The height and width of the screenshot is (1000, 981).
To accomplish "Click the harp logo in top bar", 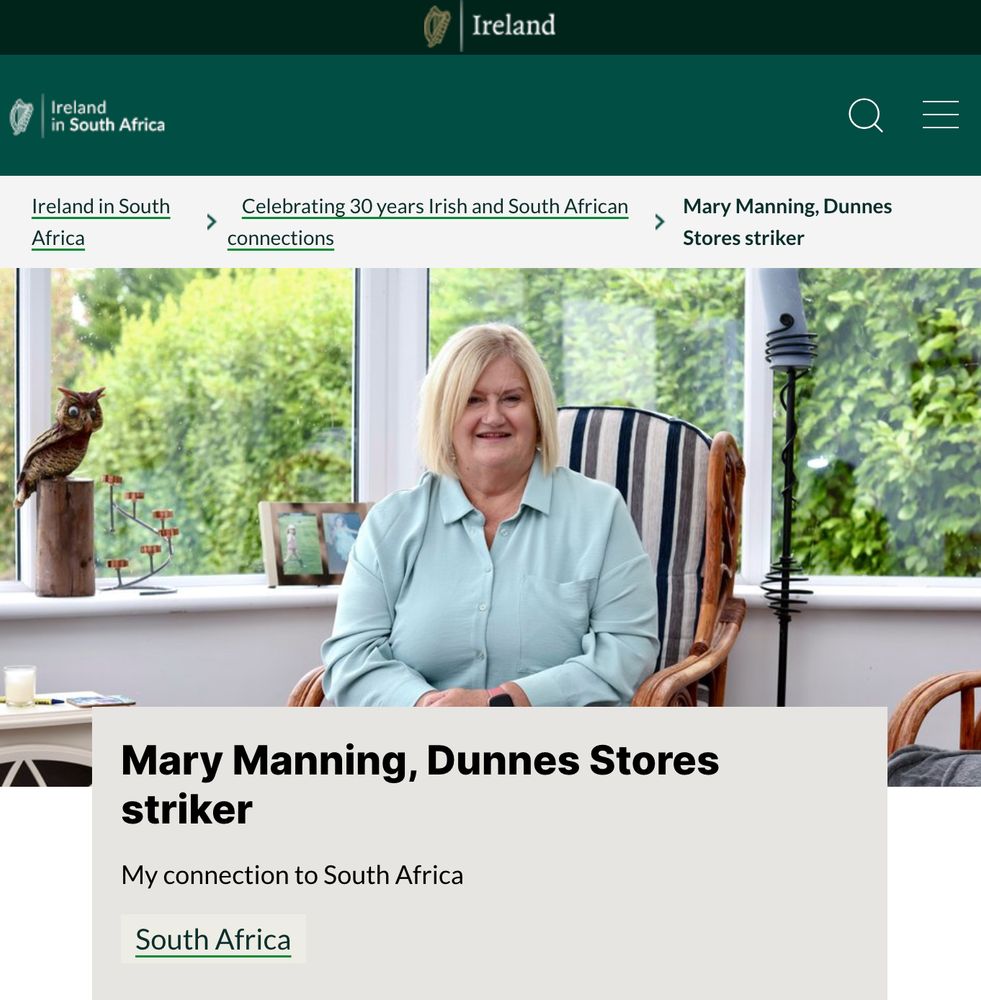I will point(438,26).
